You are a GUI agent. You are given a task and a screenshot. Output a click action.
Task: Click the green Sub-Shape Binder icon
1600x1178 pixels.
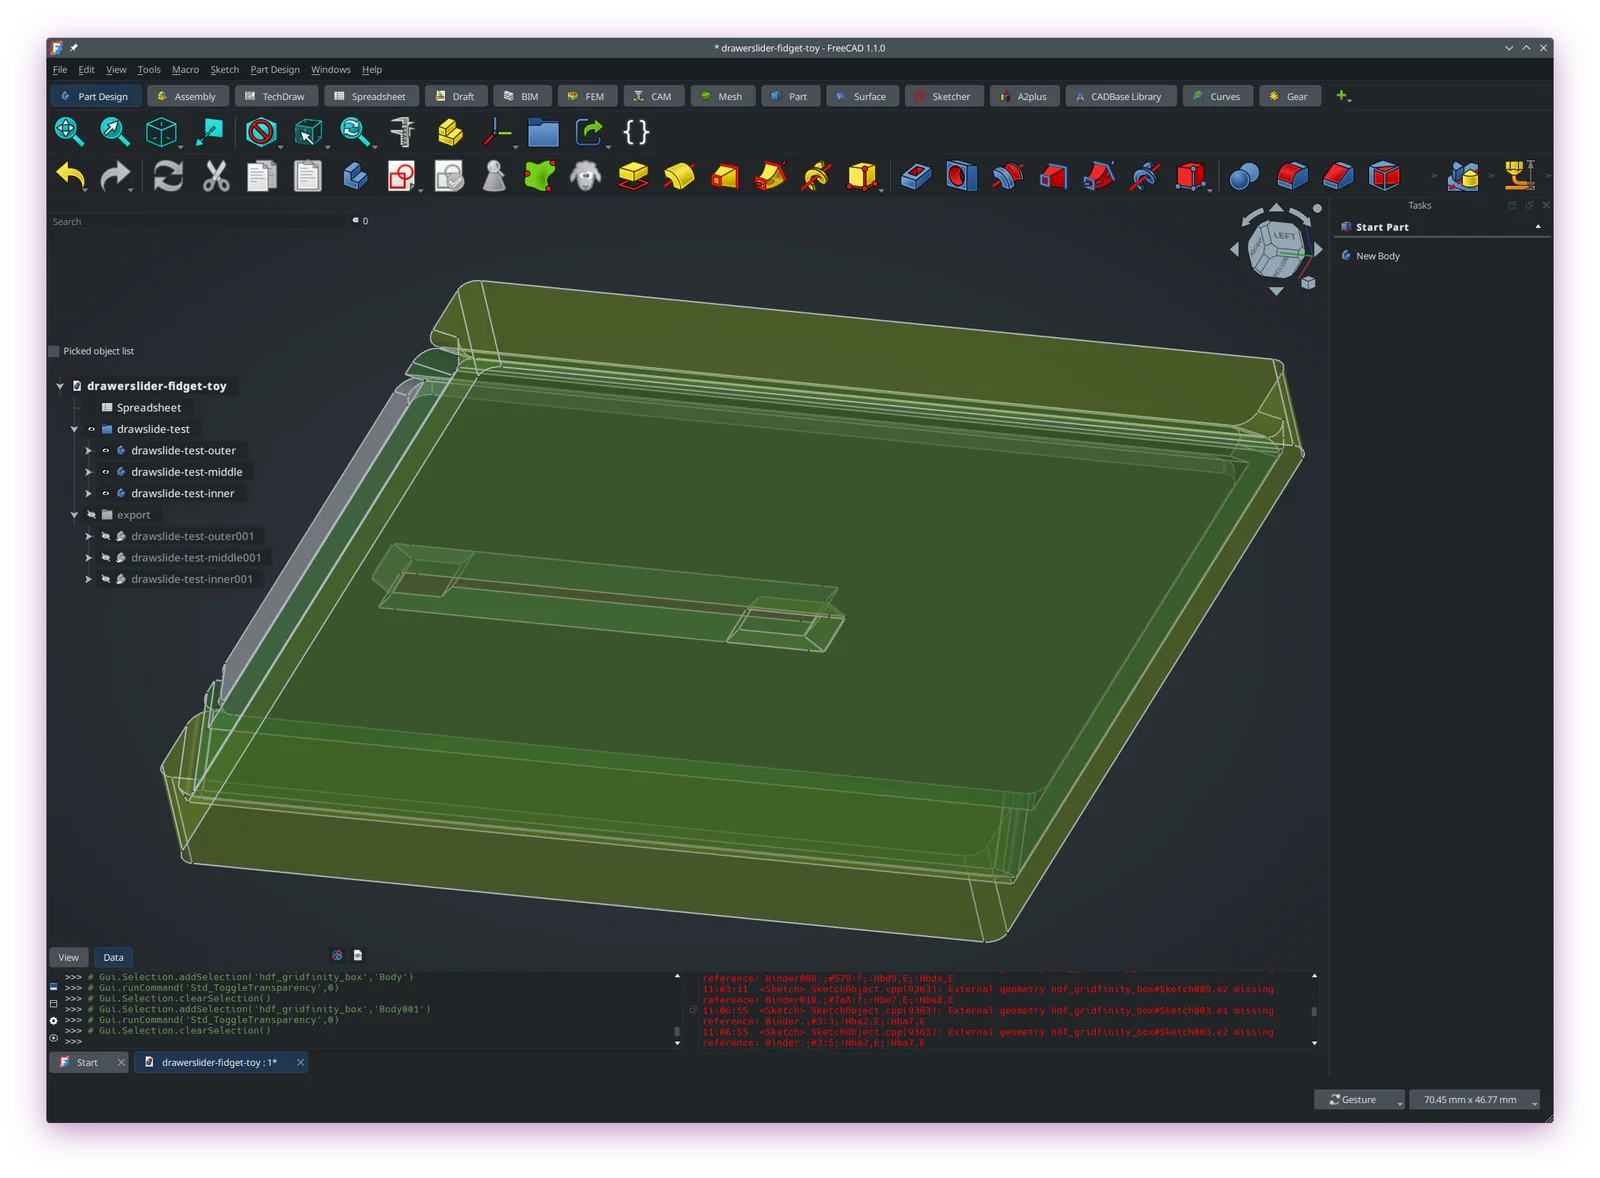click(x=540, y=177)
